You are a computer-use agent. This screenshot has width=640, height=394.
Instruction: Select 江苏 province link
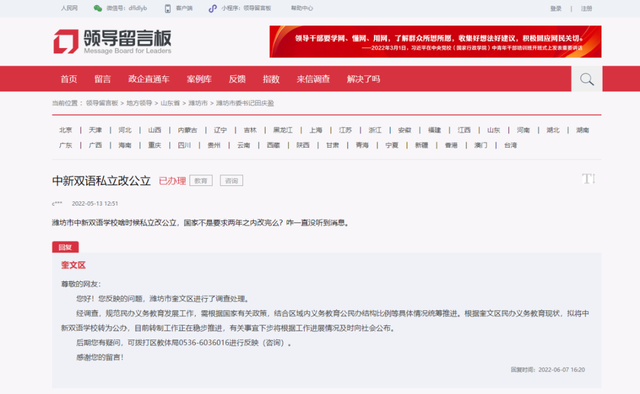[345, 130]
